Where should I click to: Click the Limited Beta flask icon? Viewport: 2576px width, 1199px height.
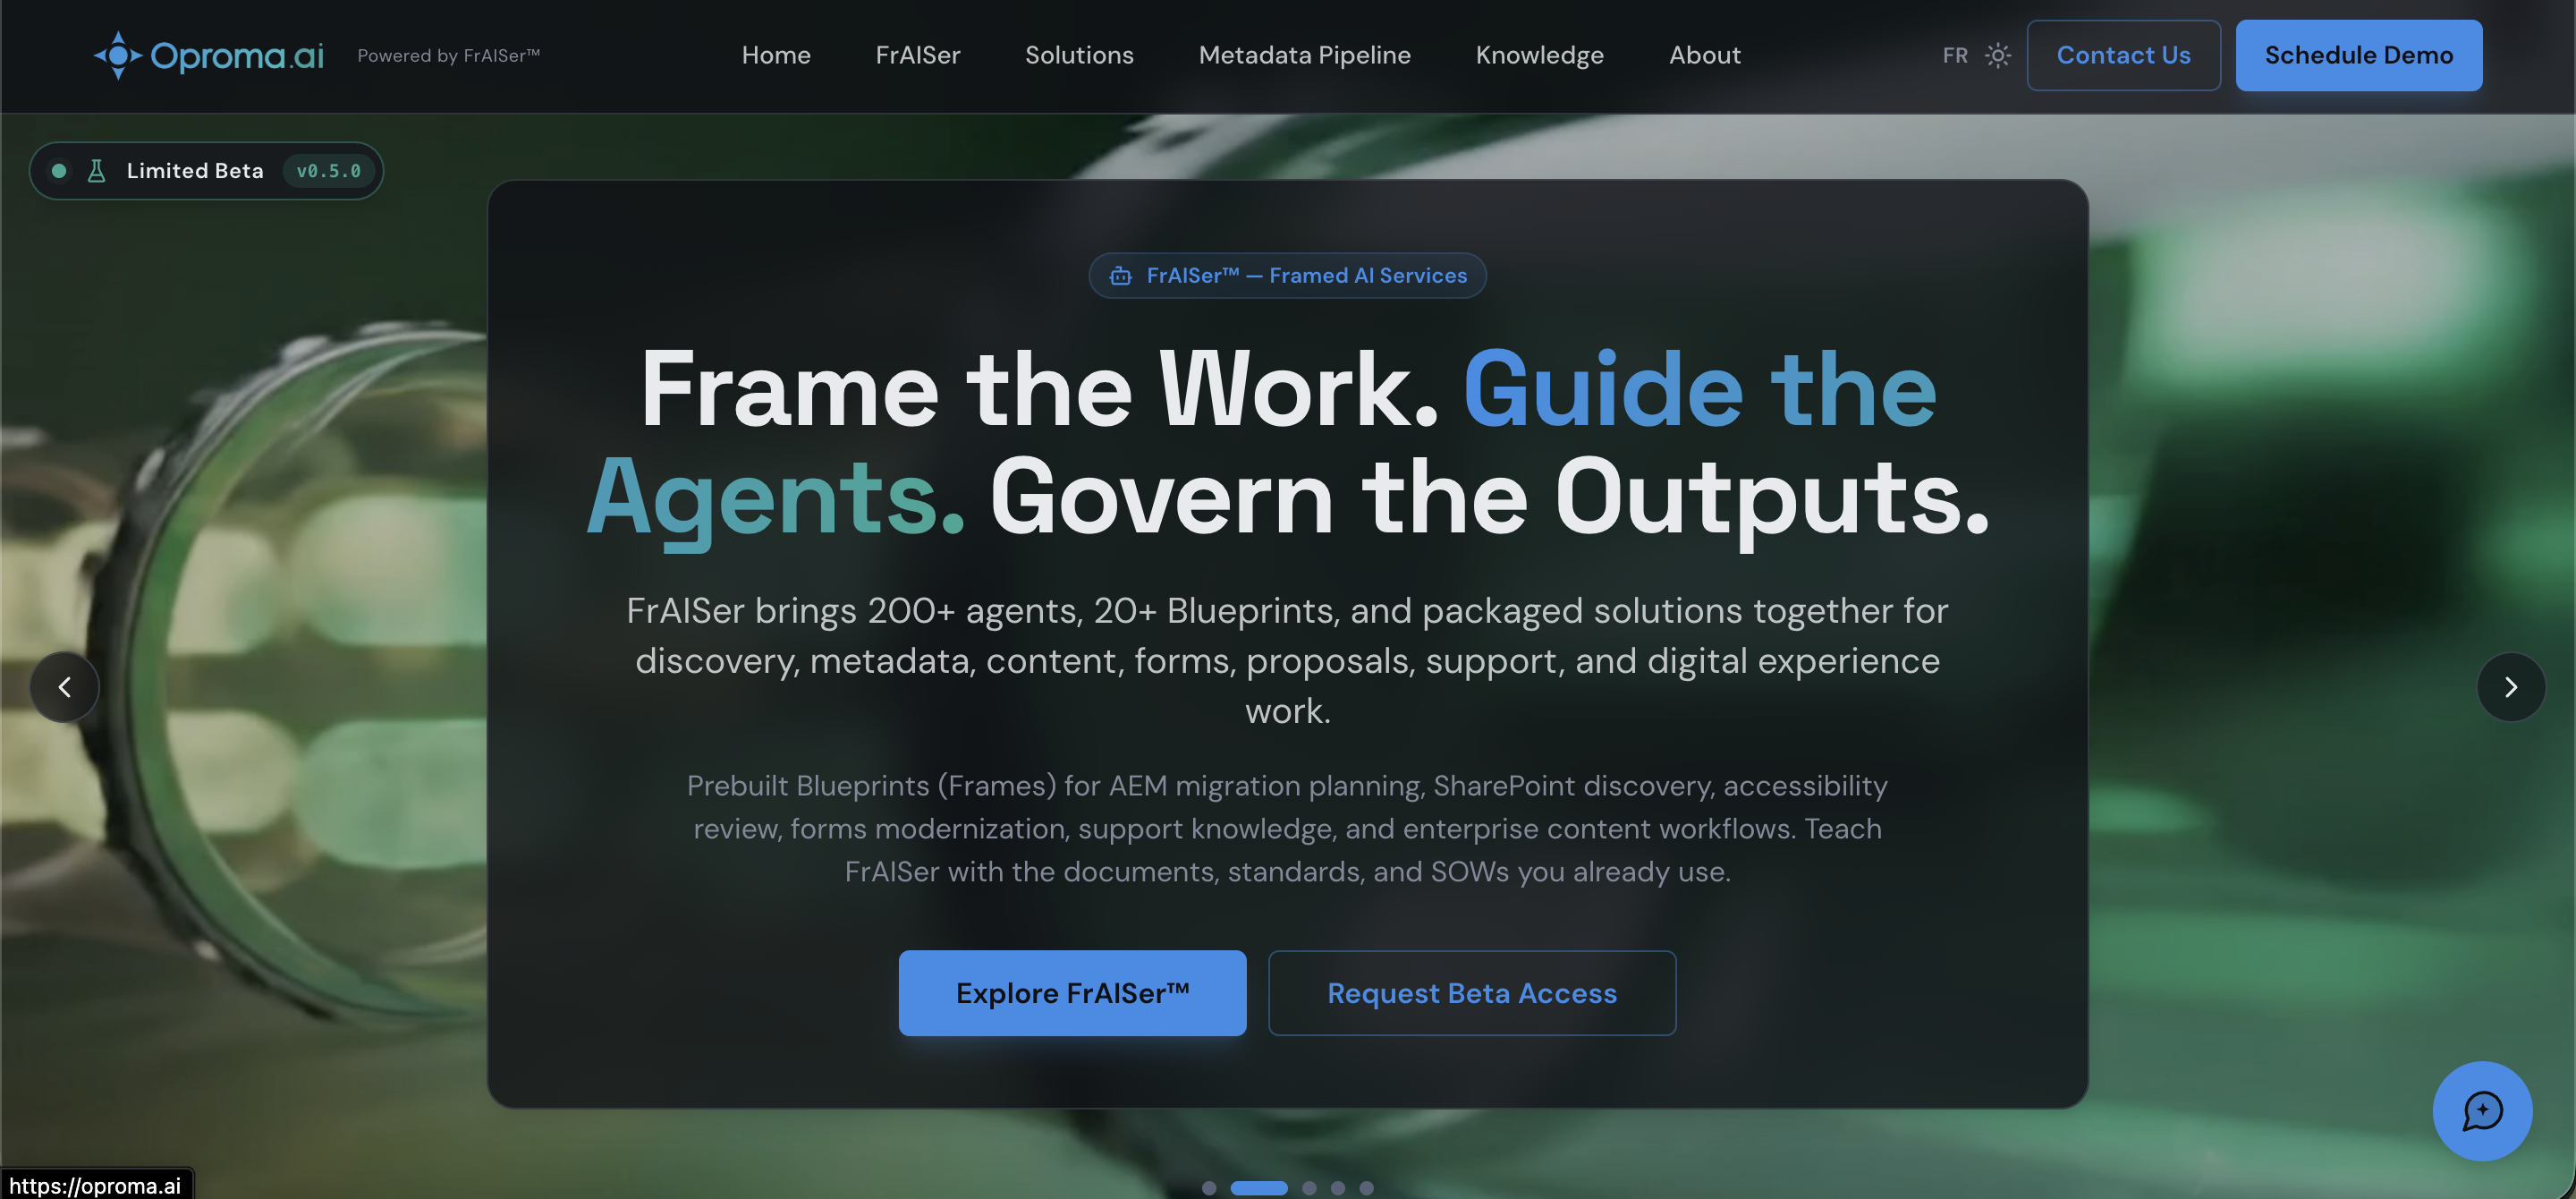pyautogui.click(x=97, y=171)
